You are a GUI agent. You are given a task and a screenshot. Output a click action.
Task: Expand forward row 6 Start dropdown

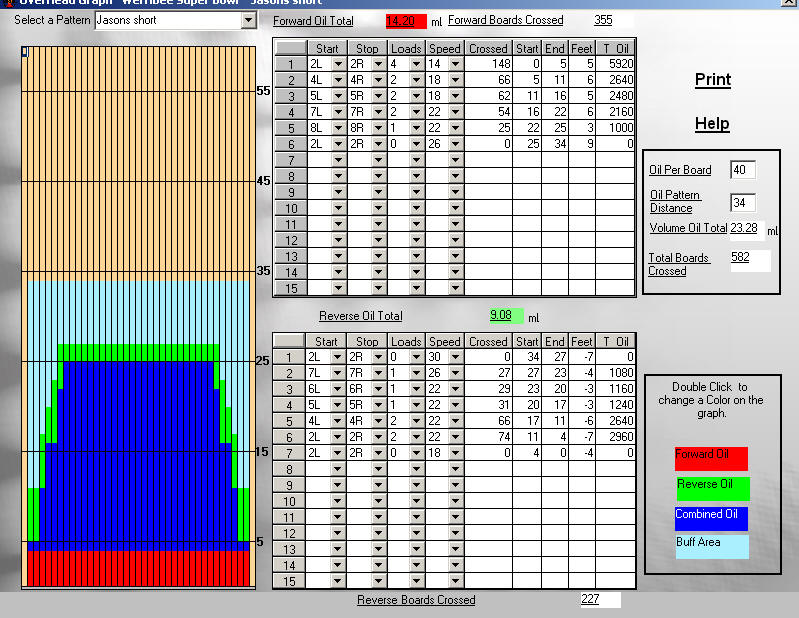pos(338,144)
